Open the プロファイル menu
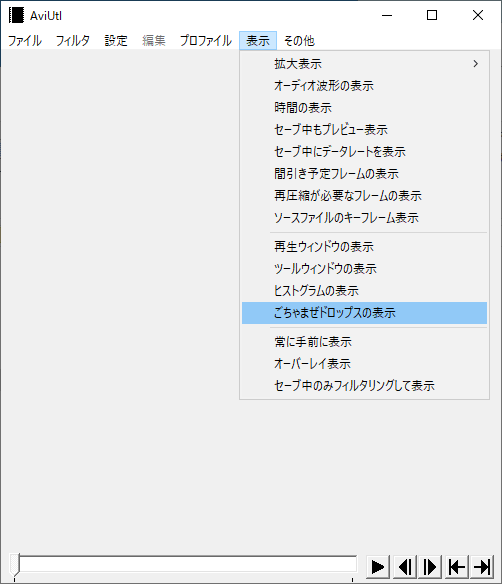The width and height of the screenshot is (502, 584). click(206, 40)
